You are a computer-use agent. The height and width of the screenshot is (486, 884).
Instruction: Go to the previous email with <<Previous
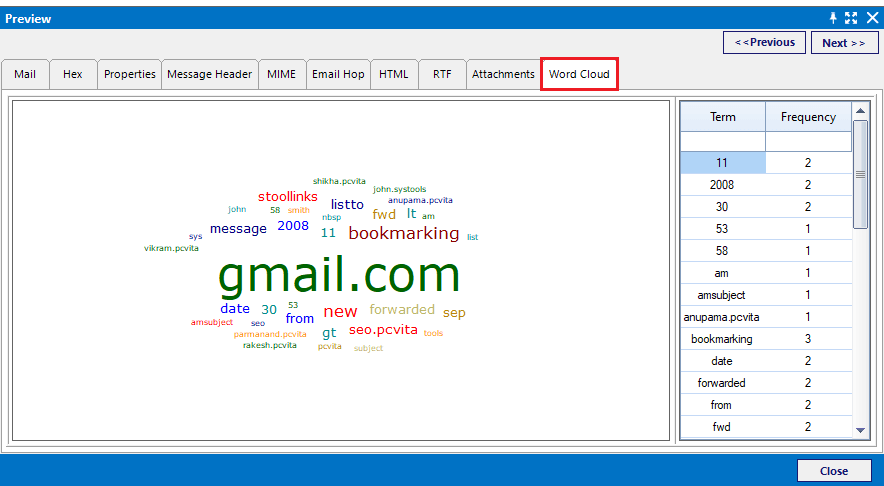764,42
